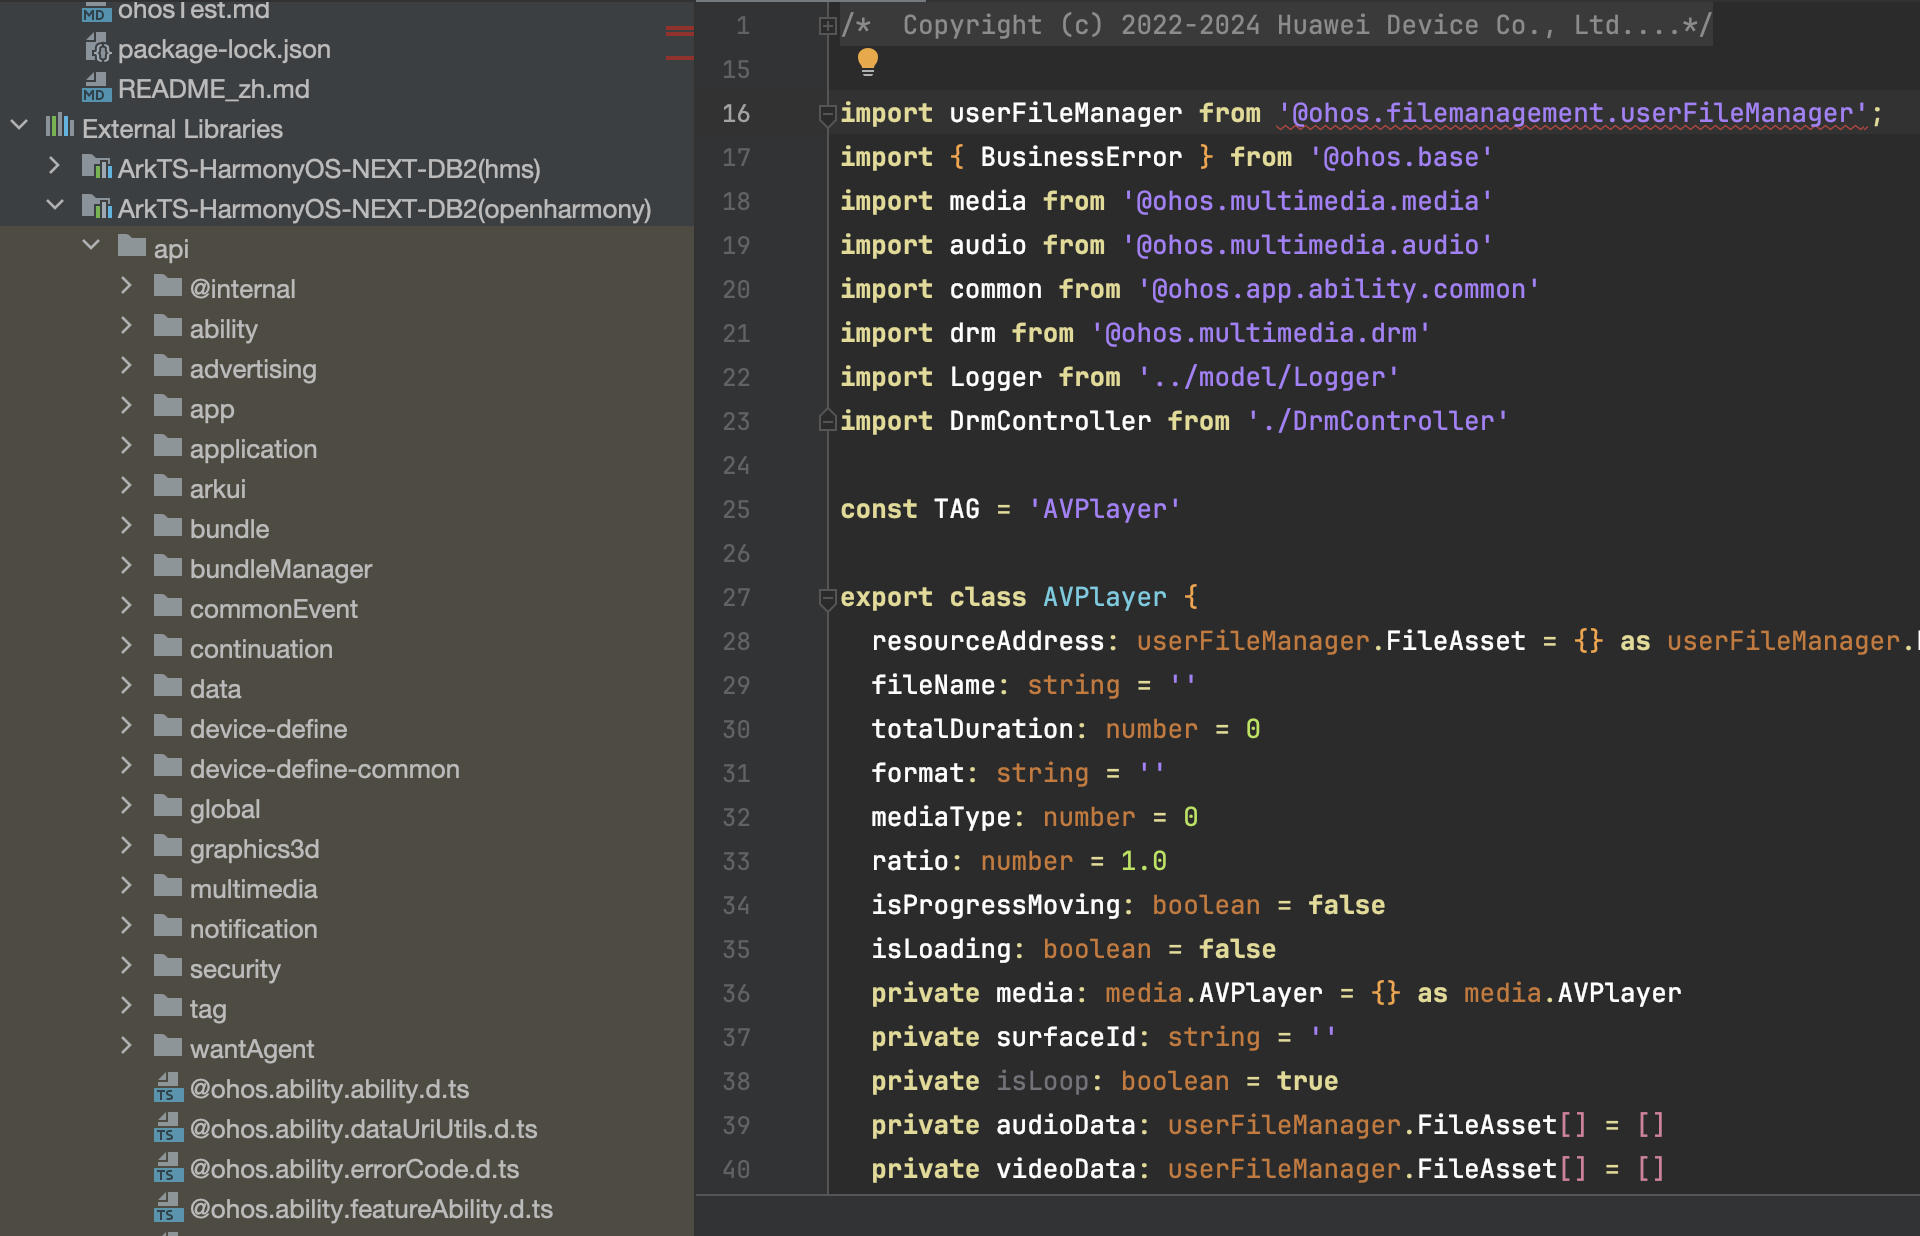
Task: Expand the security folder chevron
Action: point(126,966)
